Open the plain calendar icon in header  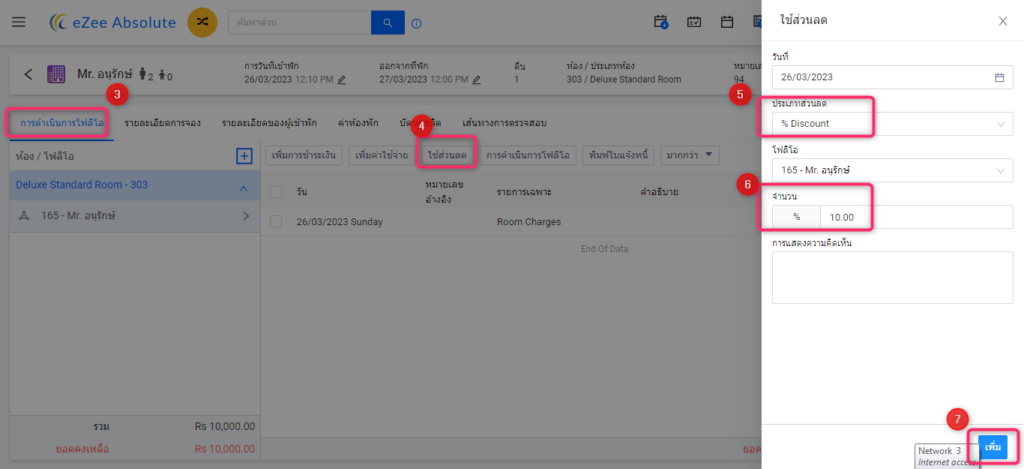[x=726, y=22]
